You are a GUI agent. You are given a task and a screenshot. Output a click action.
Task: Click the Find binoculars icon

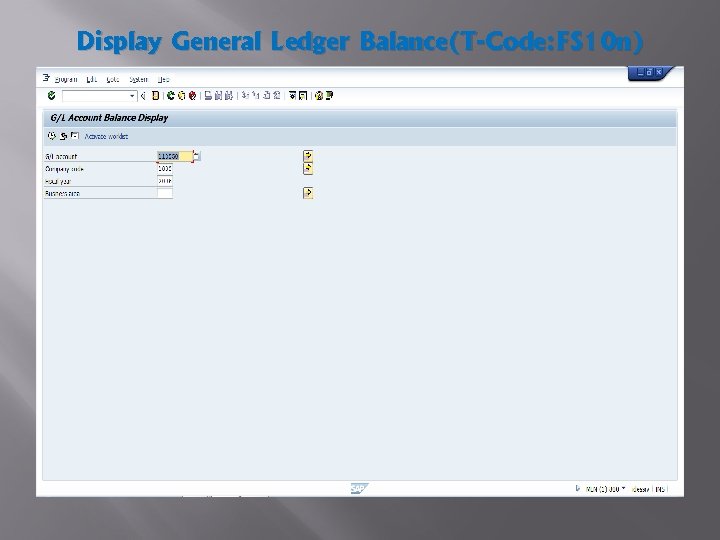[x=218, y=96]
